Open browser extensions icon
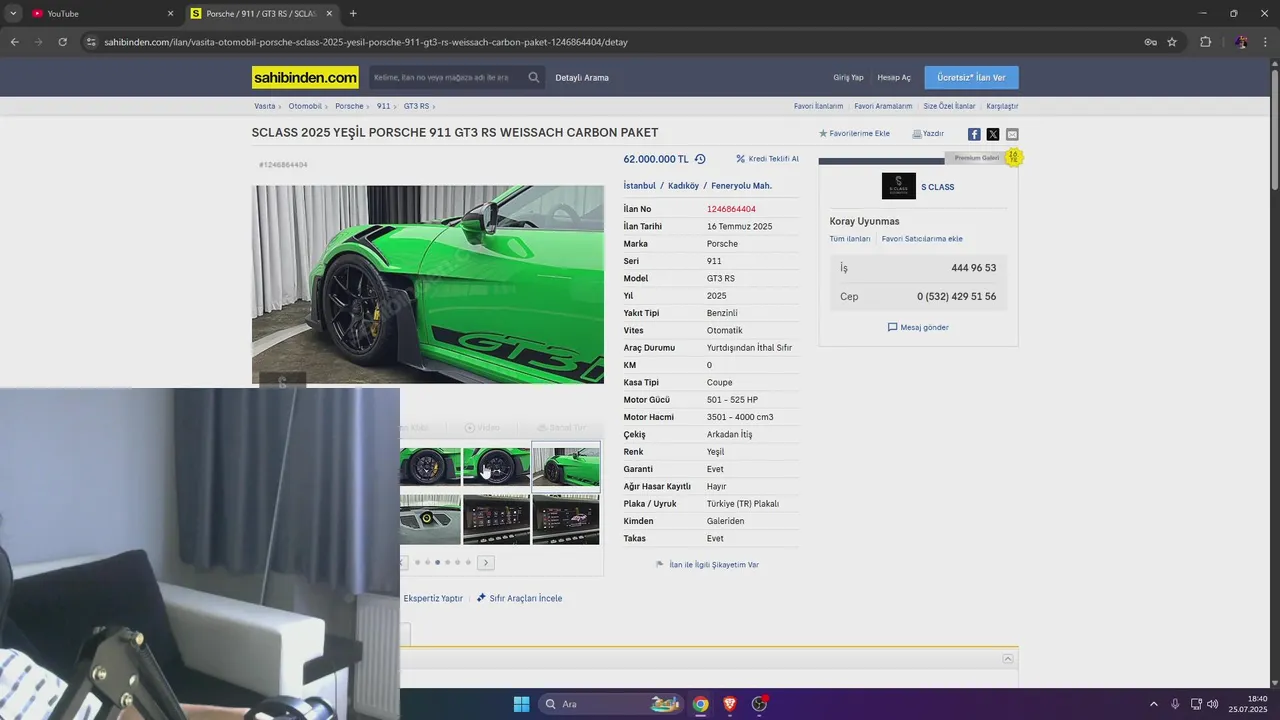The height and width of the screenshot is (720, 1280). 1205,42
